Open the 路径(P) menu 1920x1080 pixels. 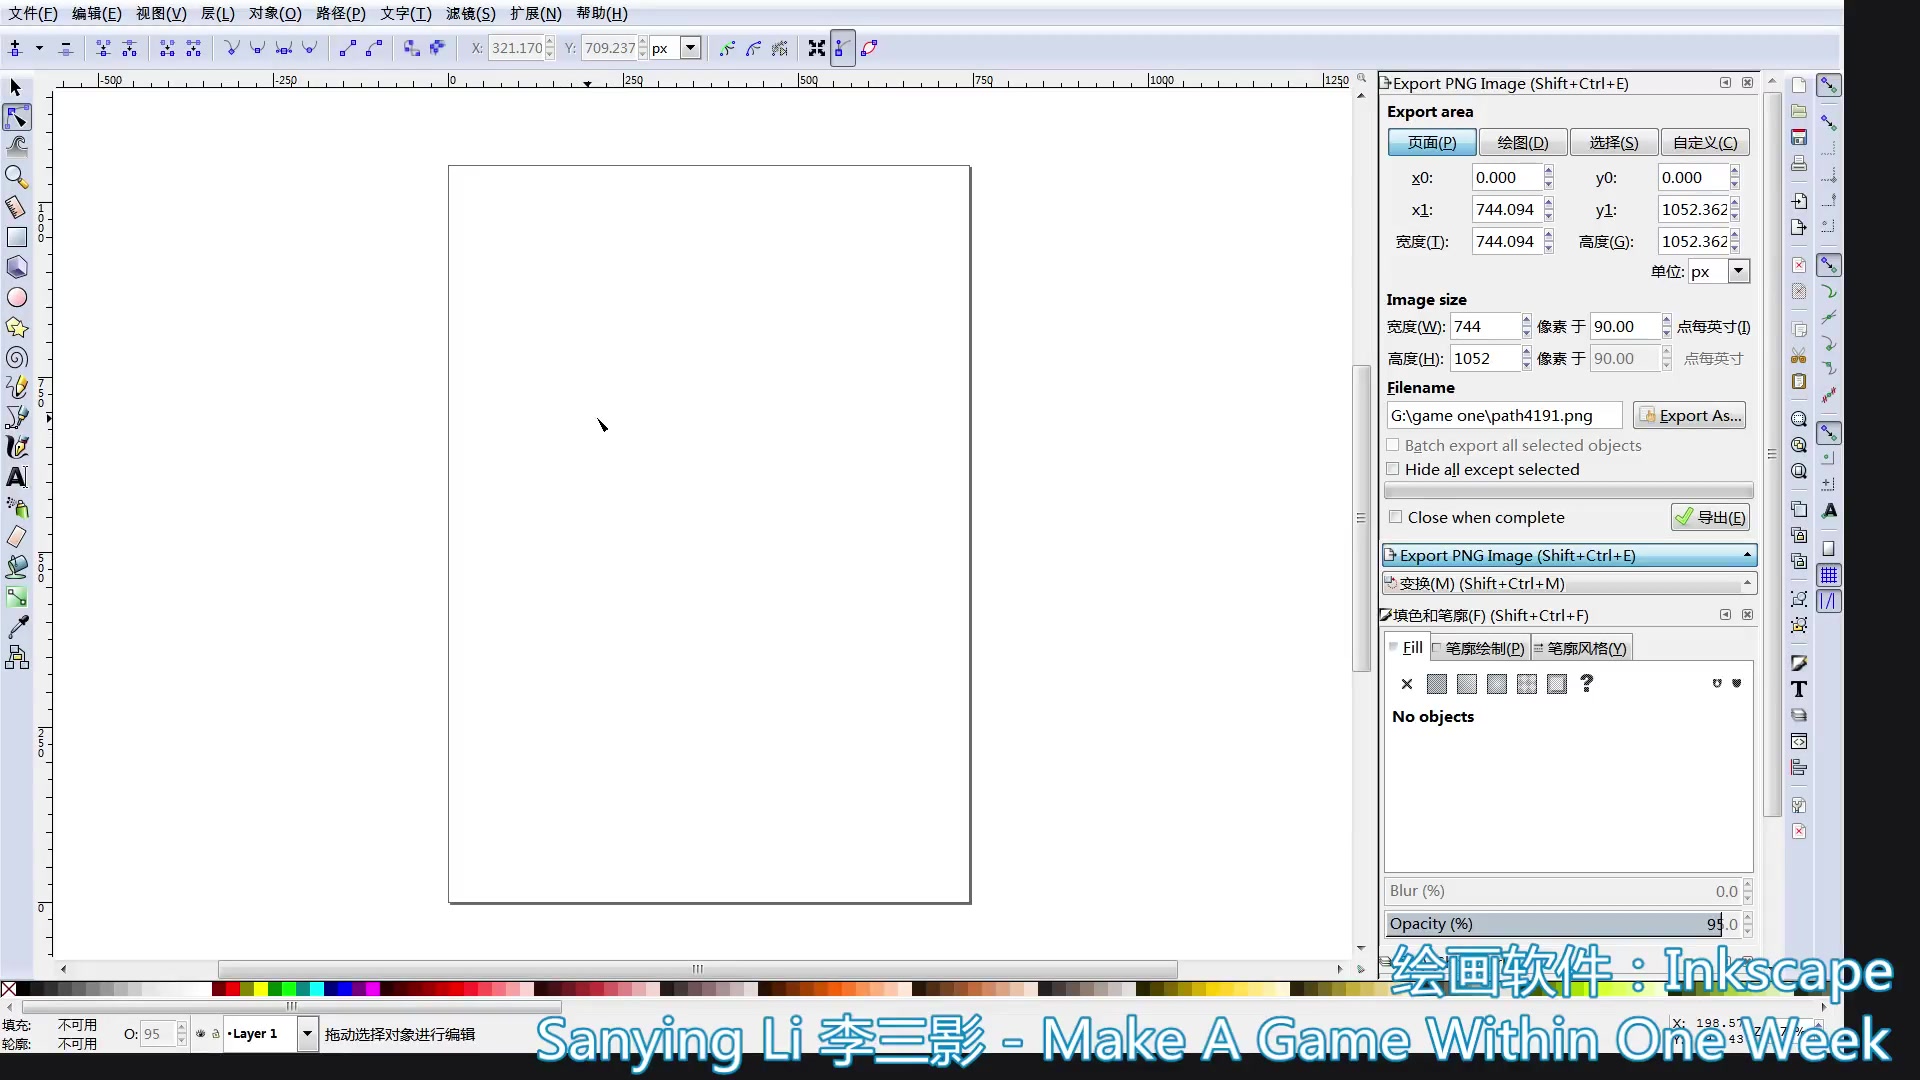click(x=340, y=13)
